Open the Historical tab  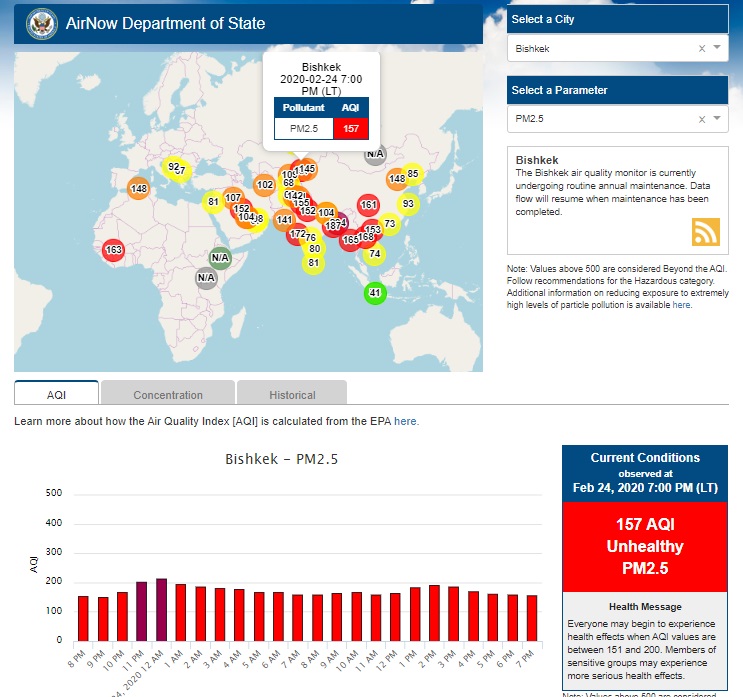[292, 395]
